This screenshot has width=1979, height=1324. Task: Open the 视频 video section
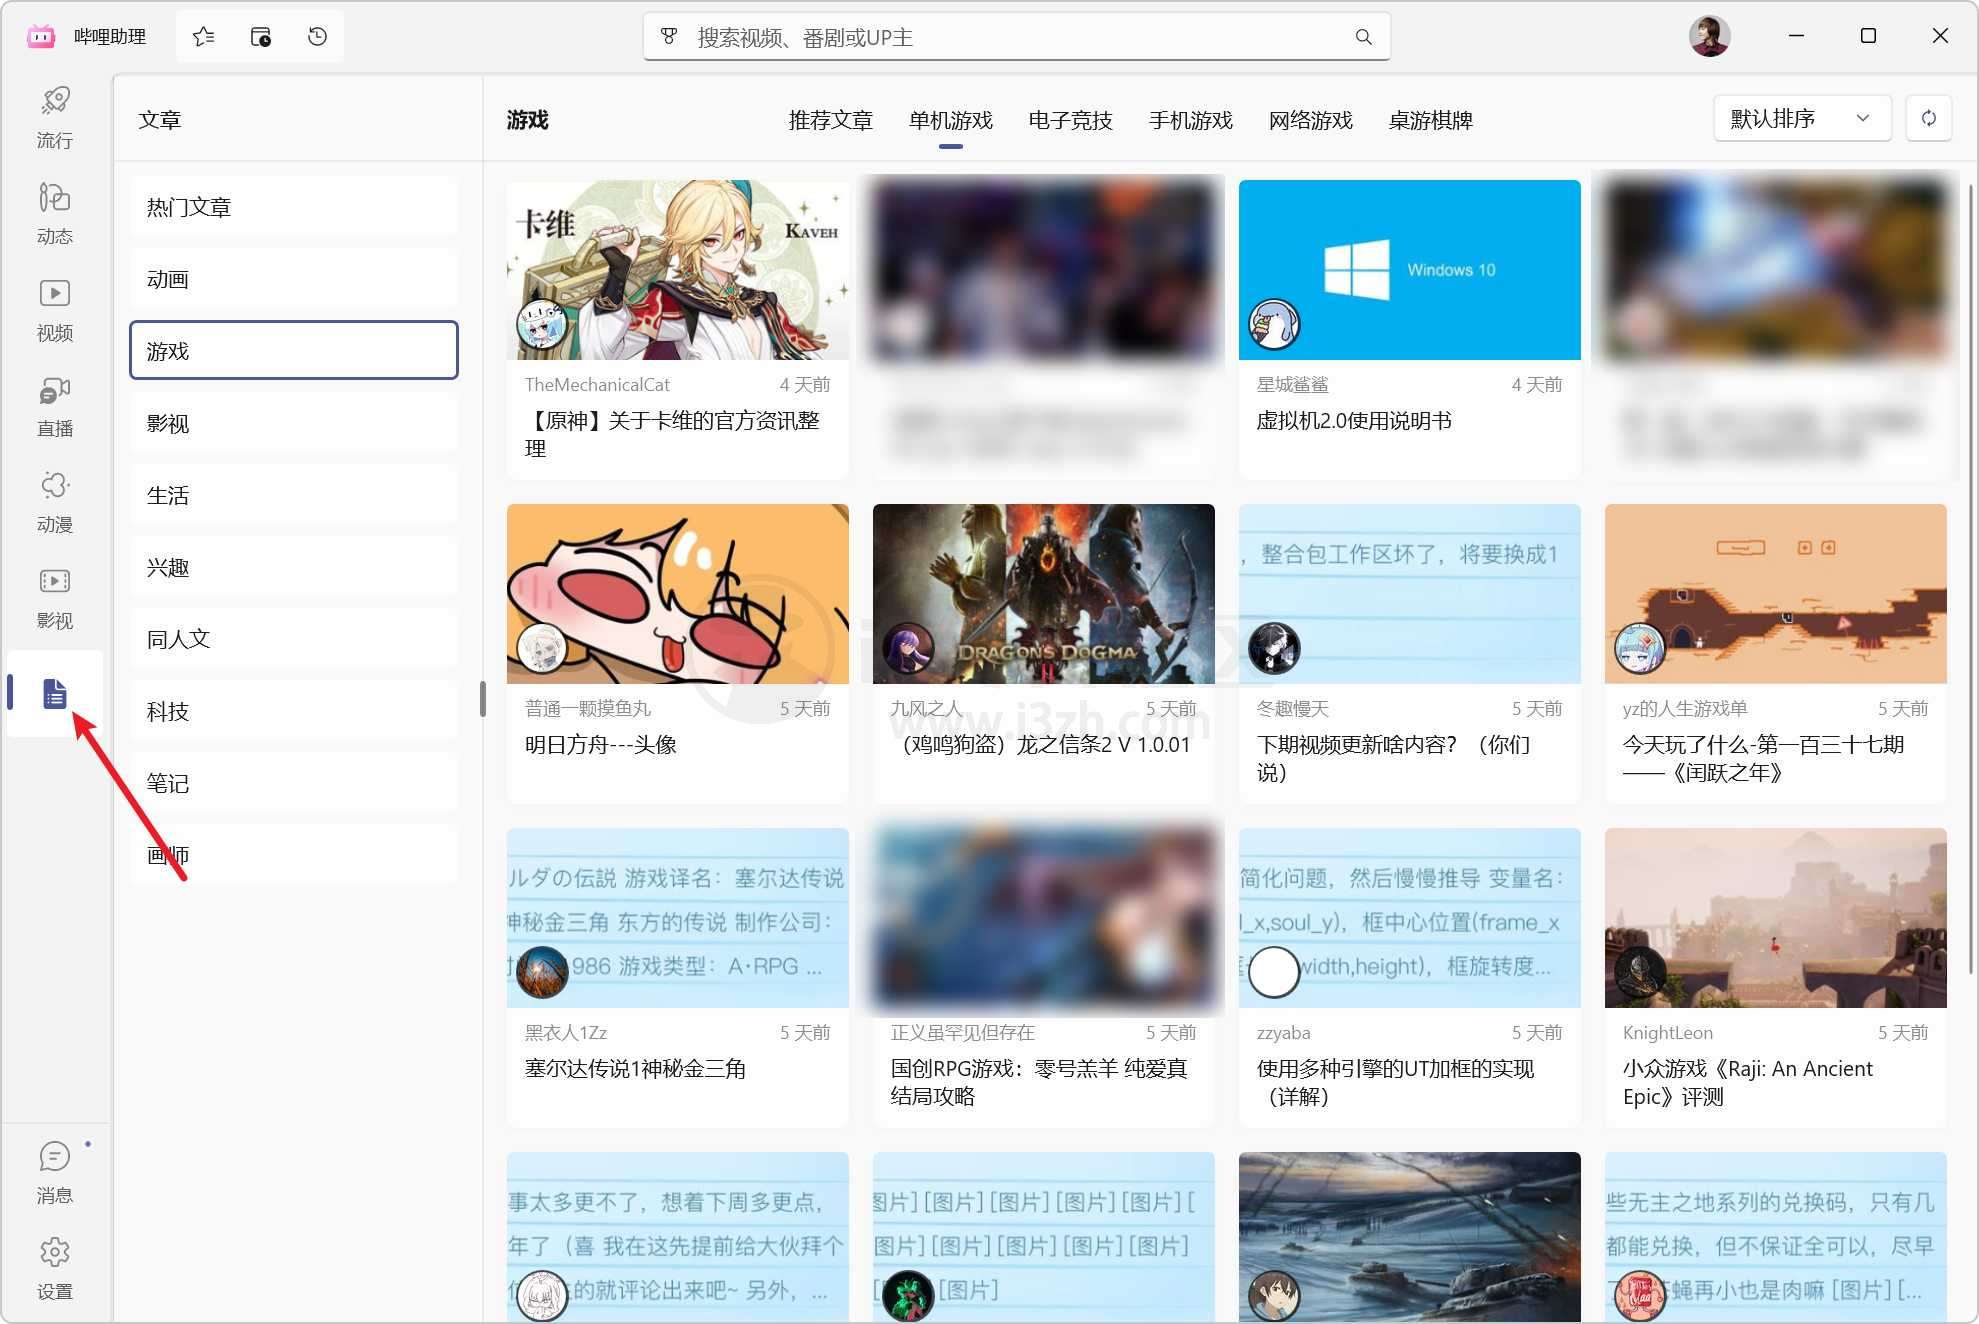pyautogui.click(x=55, y=310)
